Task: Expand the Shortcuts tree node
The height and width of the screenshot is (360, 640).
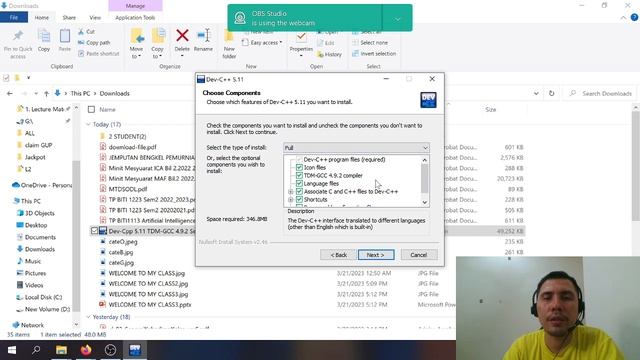Action: [291, 199]
